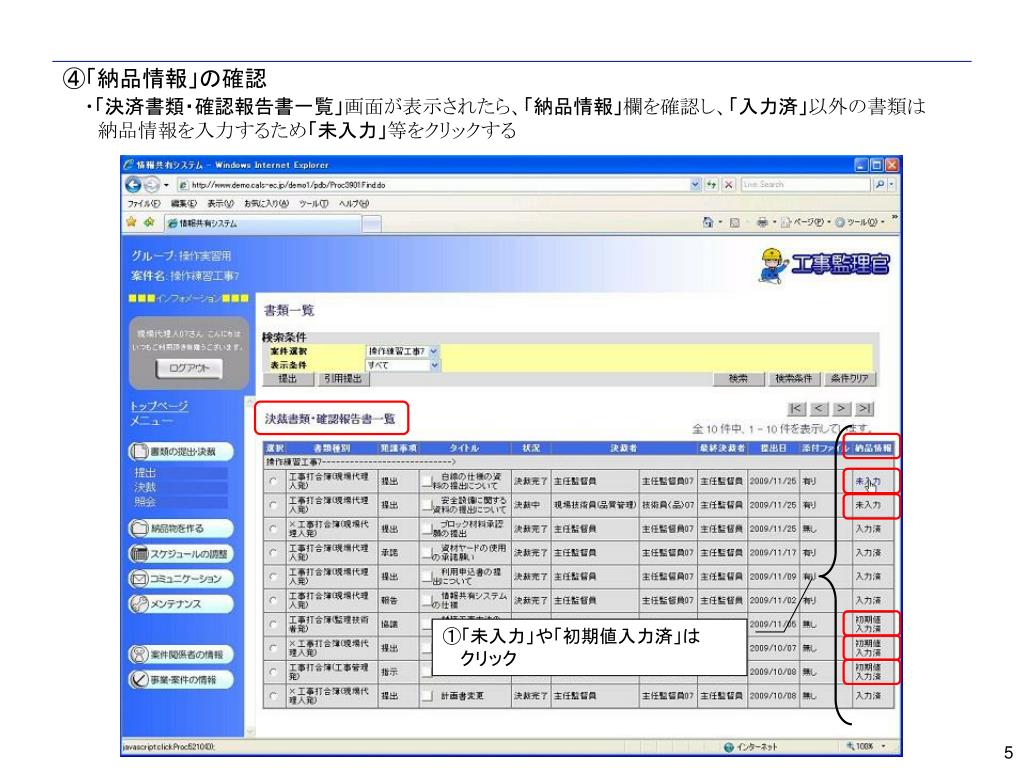Click the 検索 button
This screenshot has width=1024, height=768.
point(738,379)
